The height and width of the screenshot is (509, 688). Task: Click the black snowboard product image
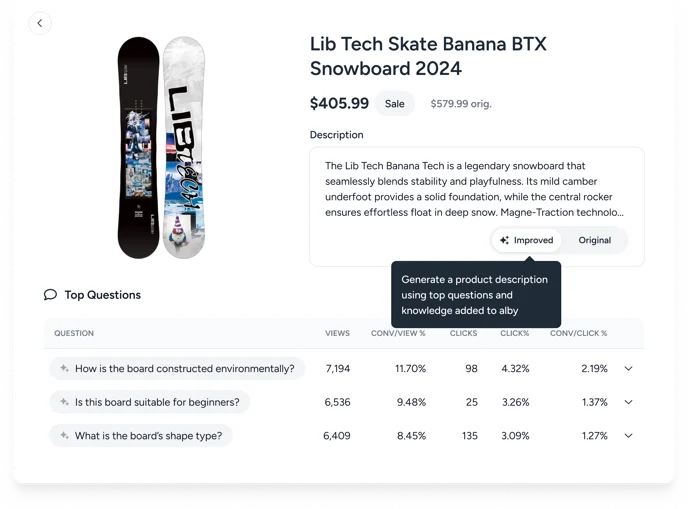pyautogui.click(x=138, y=147)
